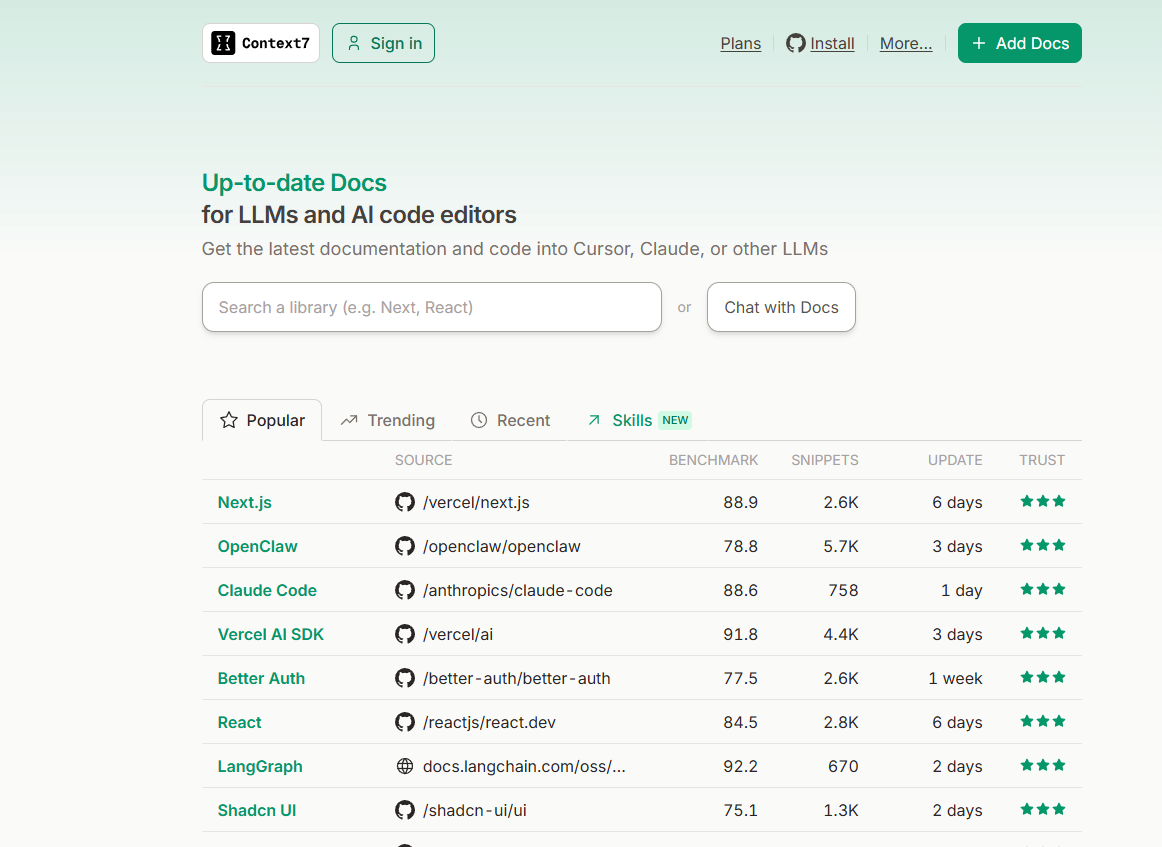Click the Context7 home button
This screenshot has width=1162, height=847.
(261, 43)
